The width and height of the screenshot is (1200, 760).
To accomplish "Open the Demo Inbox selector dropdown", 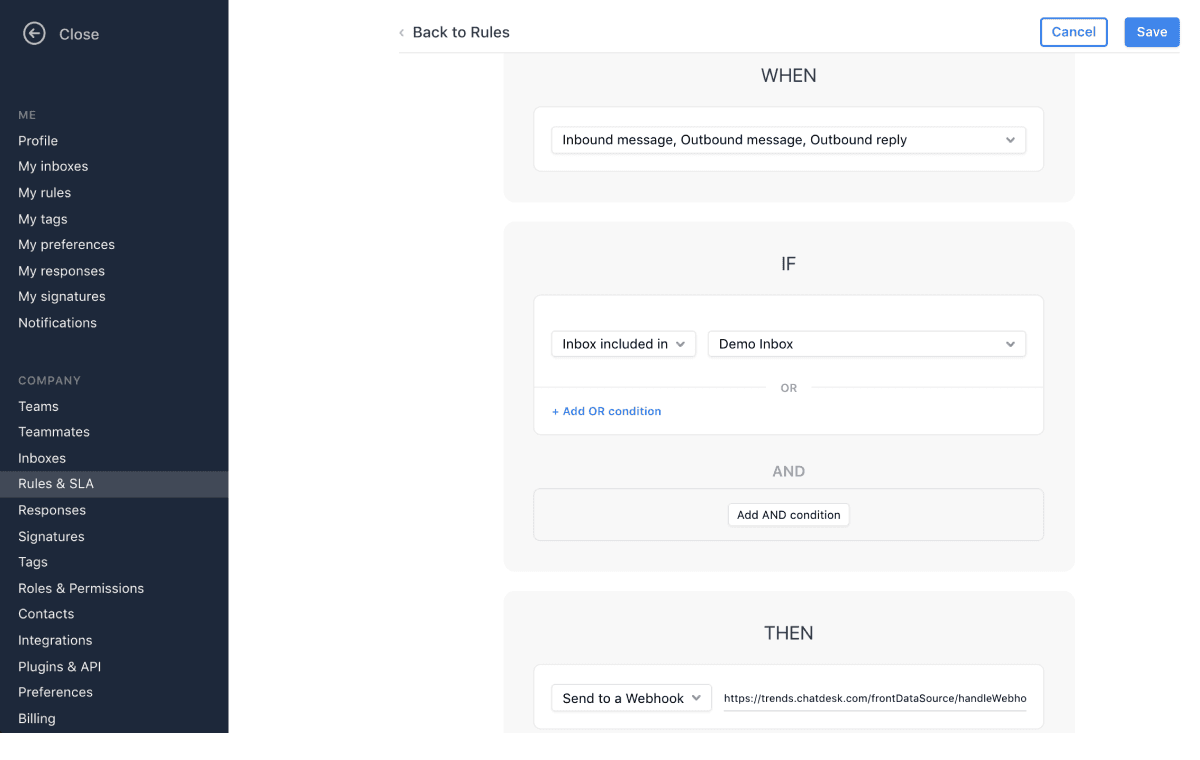I will coord(866,343).
